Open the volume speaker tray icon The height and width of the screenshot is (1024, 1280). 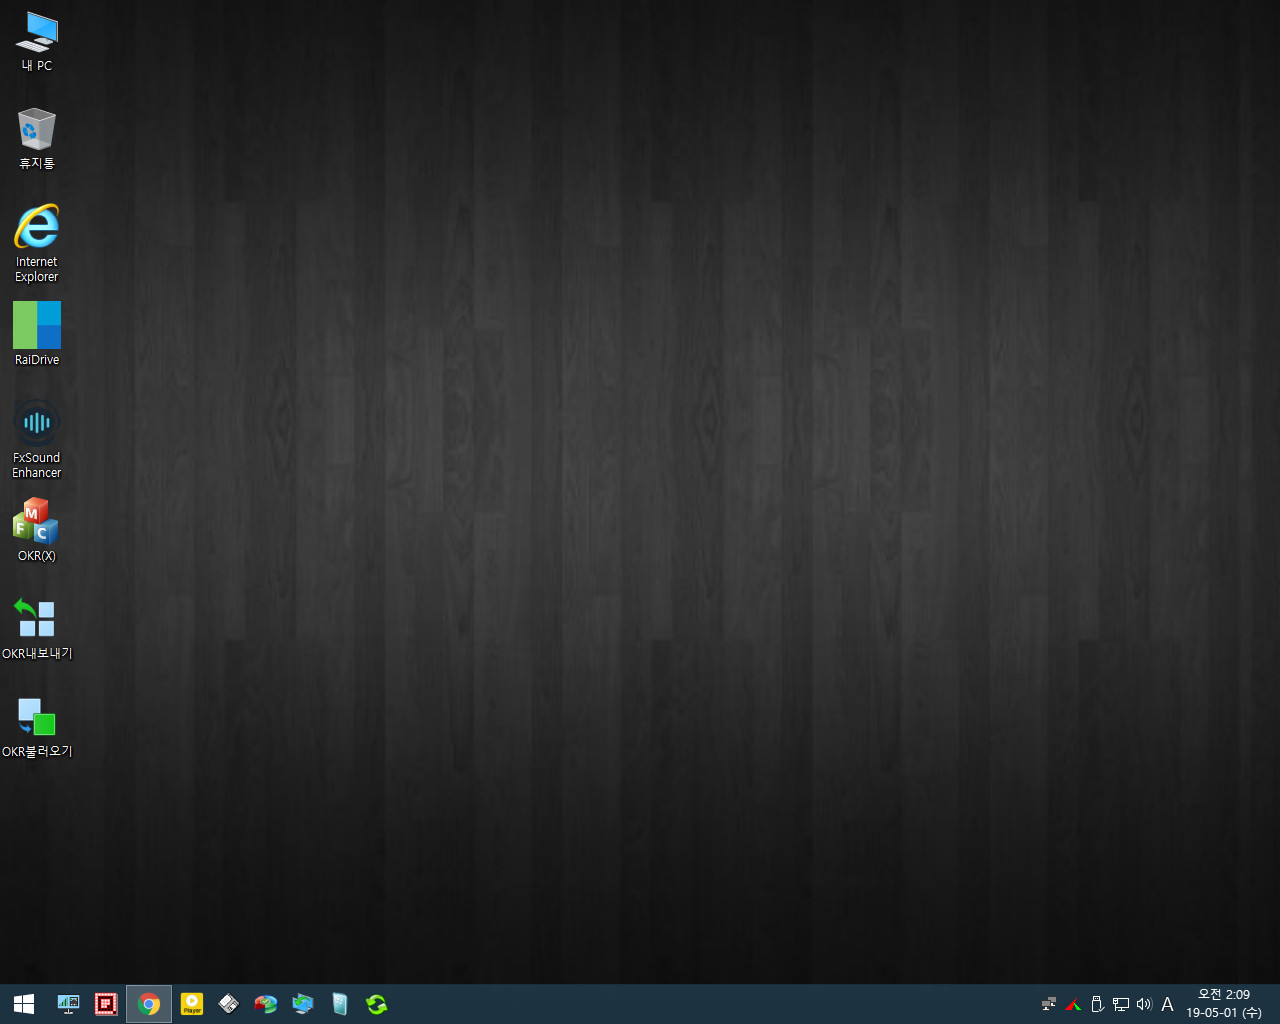click(x=1144, y=1004)
